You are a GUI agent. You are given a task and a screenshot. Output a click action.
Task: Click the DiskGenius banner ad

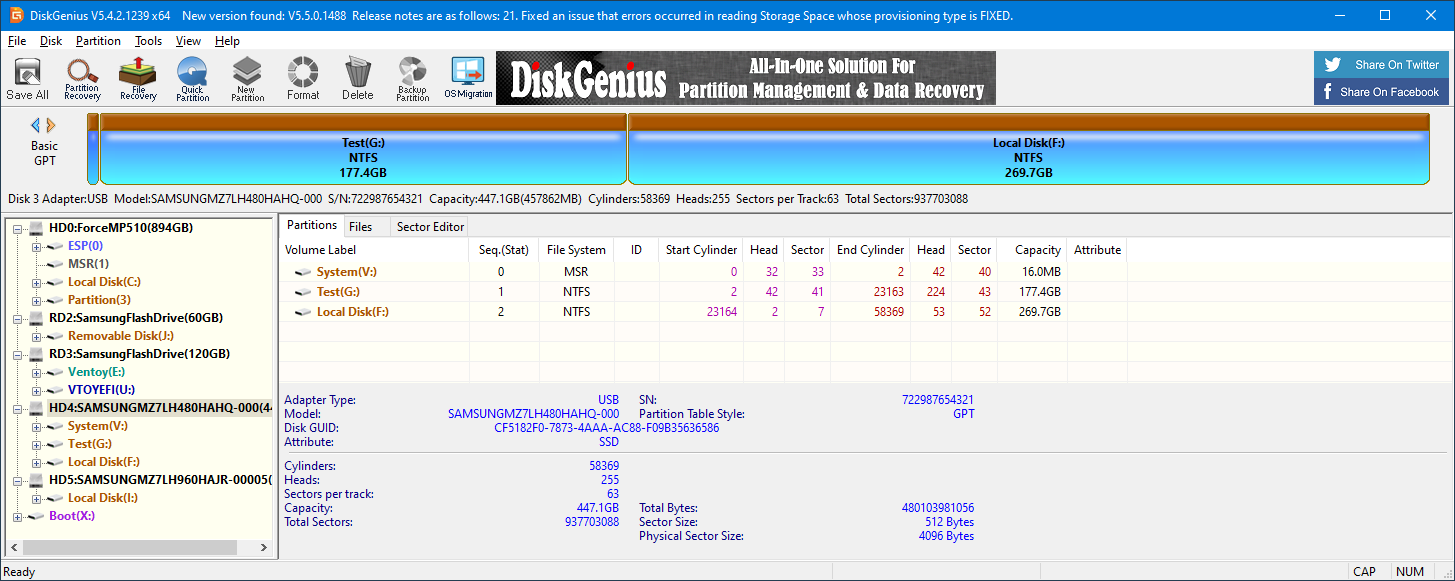[746, 78]
